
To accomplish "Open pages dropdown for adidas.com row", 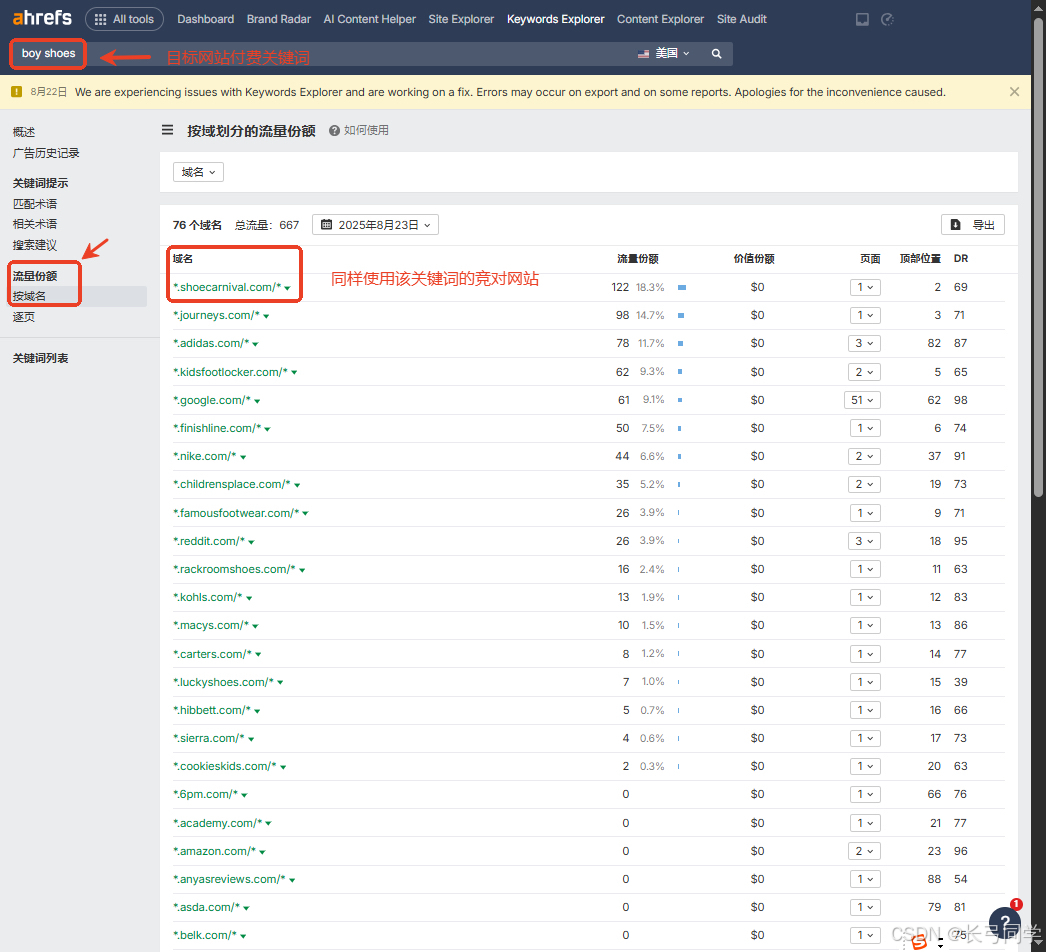I will 865,343.
